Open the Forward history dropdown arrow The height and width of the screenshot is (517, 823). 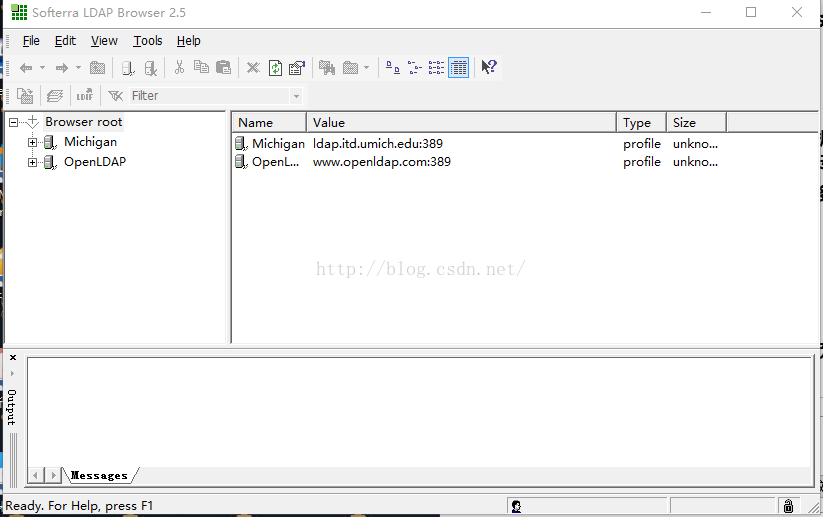coord(78,68)
